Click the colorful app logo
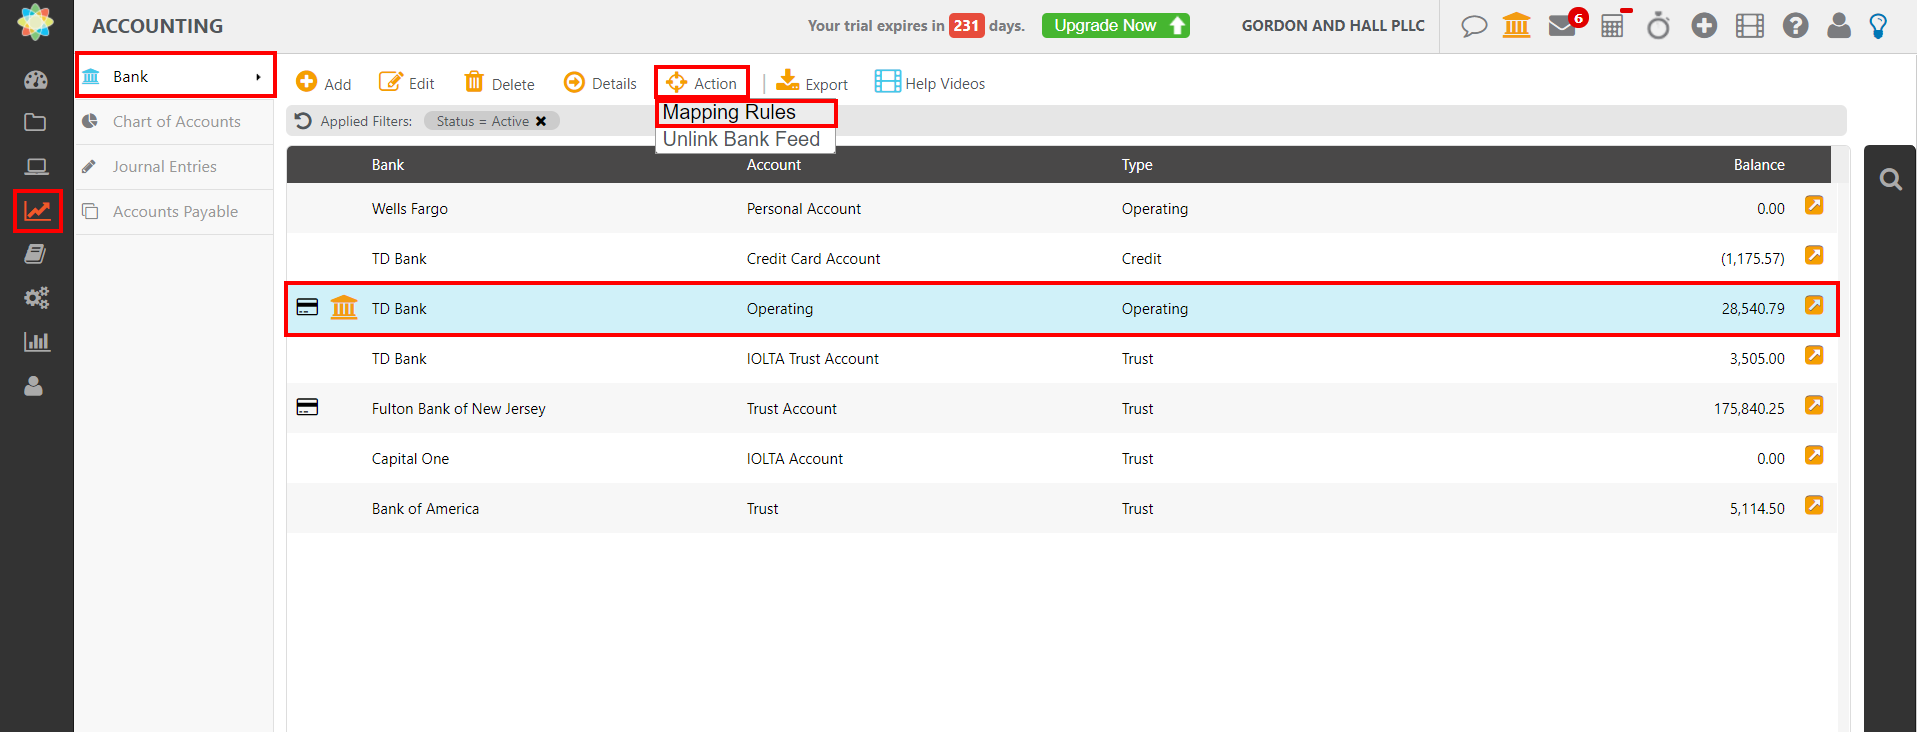The height and width of the screenshot is (732, 1917). pos(36,22)
